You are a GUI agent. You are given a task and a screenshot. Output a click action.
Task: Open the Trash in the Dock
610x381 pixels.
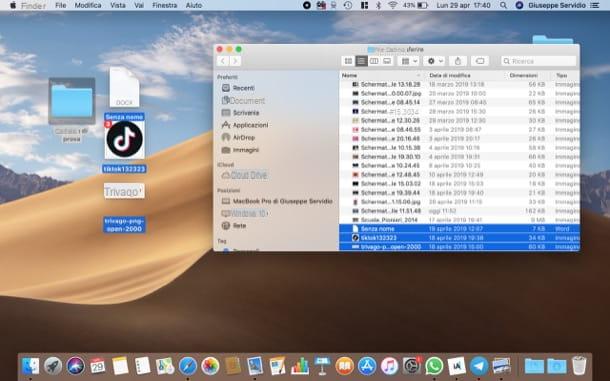(x=579, y=366)
